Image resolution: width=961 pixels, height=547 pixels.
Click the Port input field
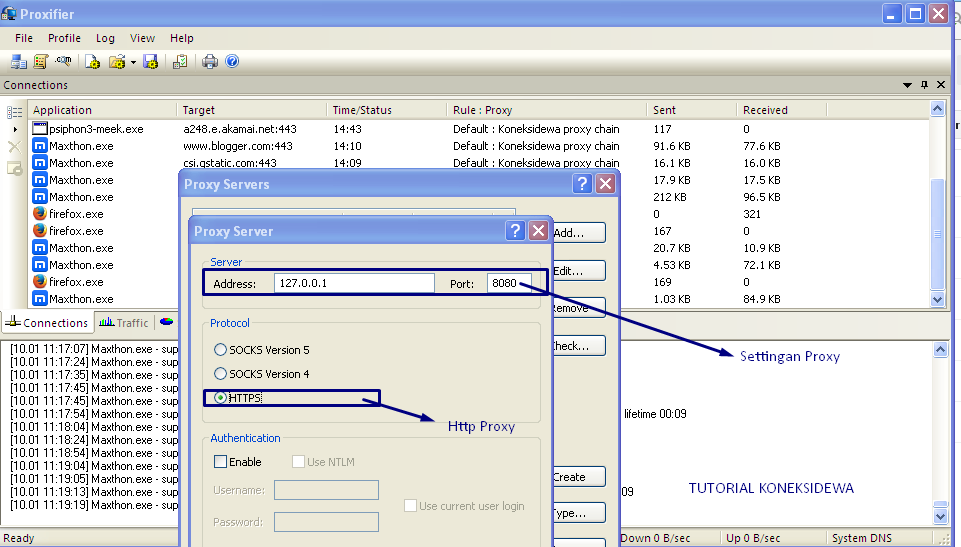click(x=509, y=283)
